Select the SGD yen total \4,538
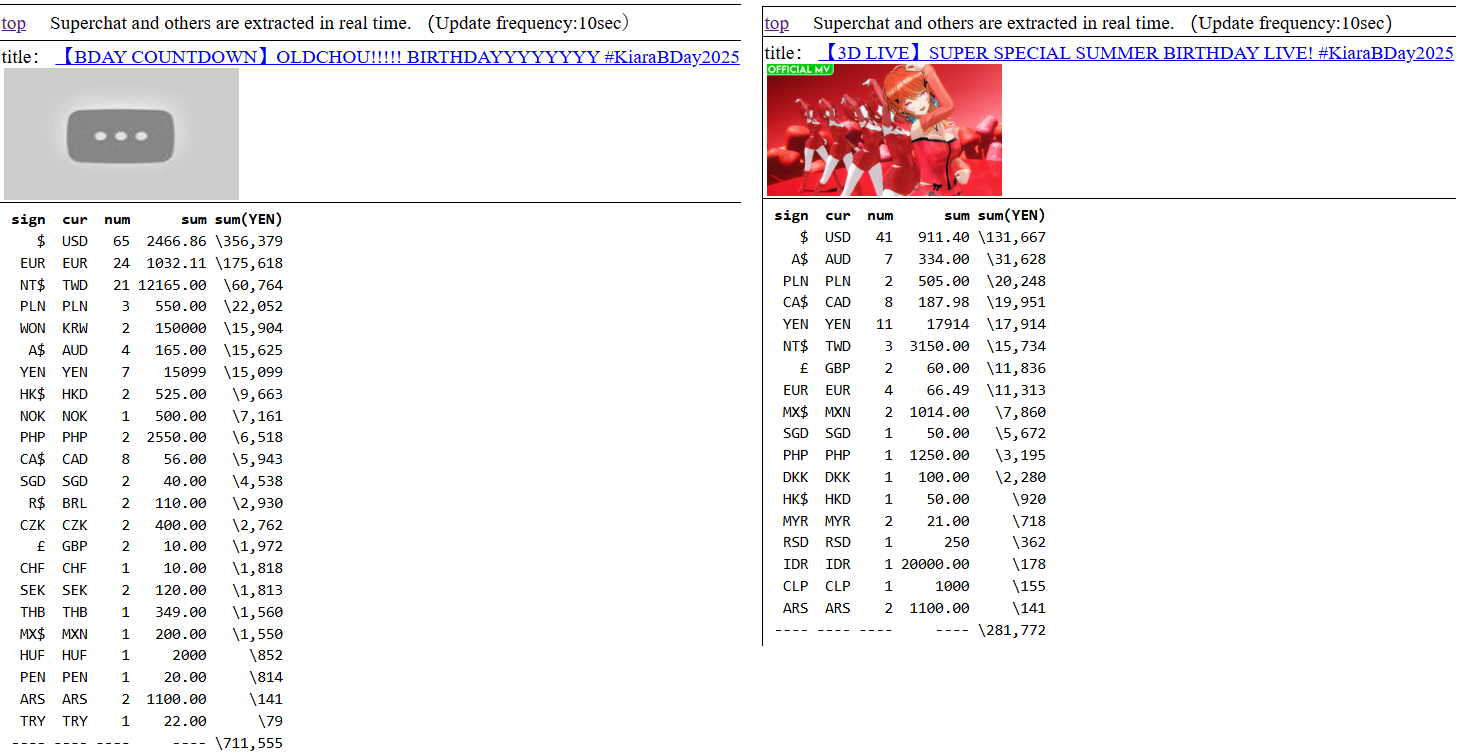 (x=257, y=481)
